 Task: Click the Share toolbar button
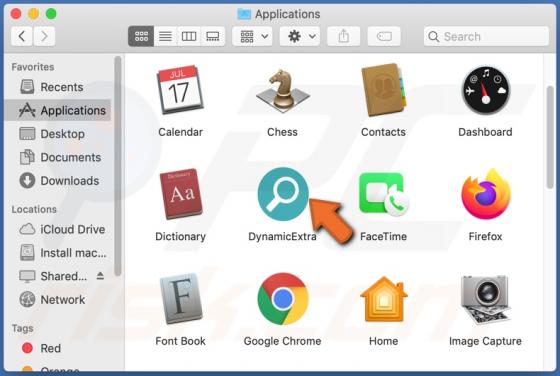click(343, 36)
